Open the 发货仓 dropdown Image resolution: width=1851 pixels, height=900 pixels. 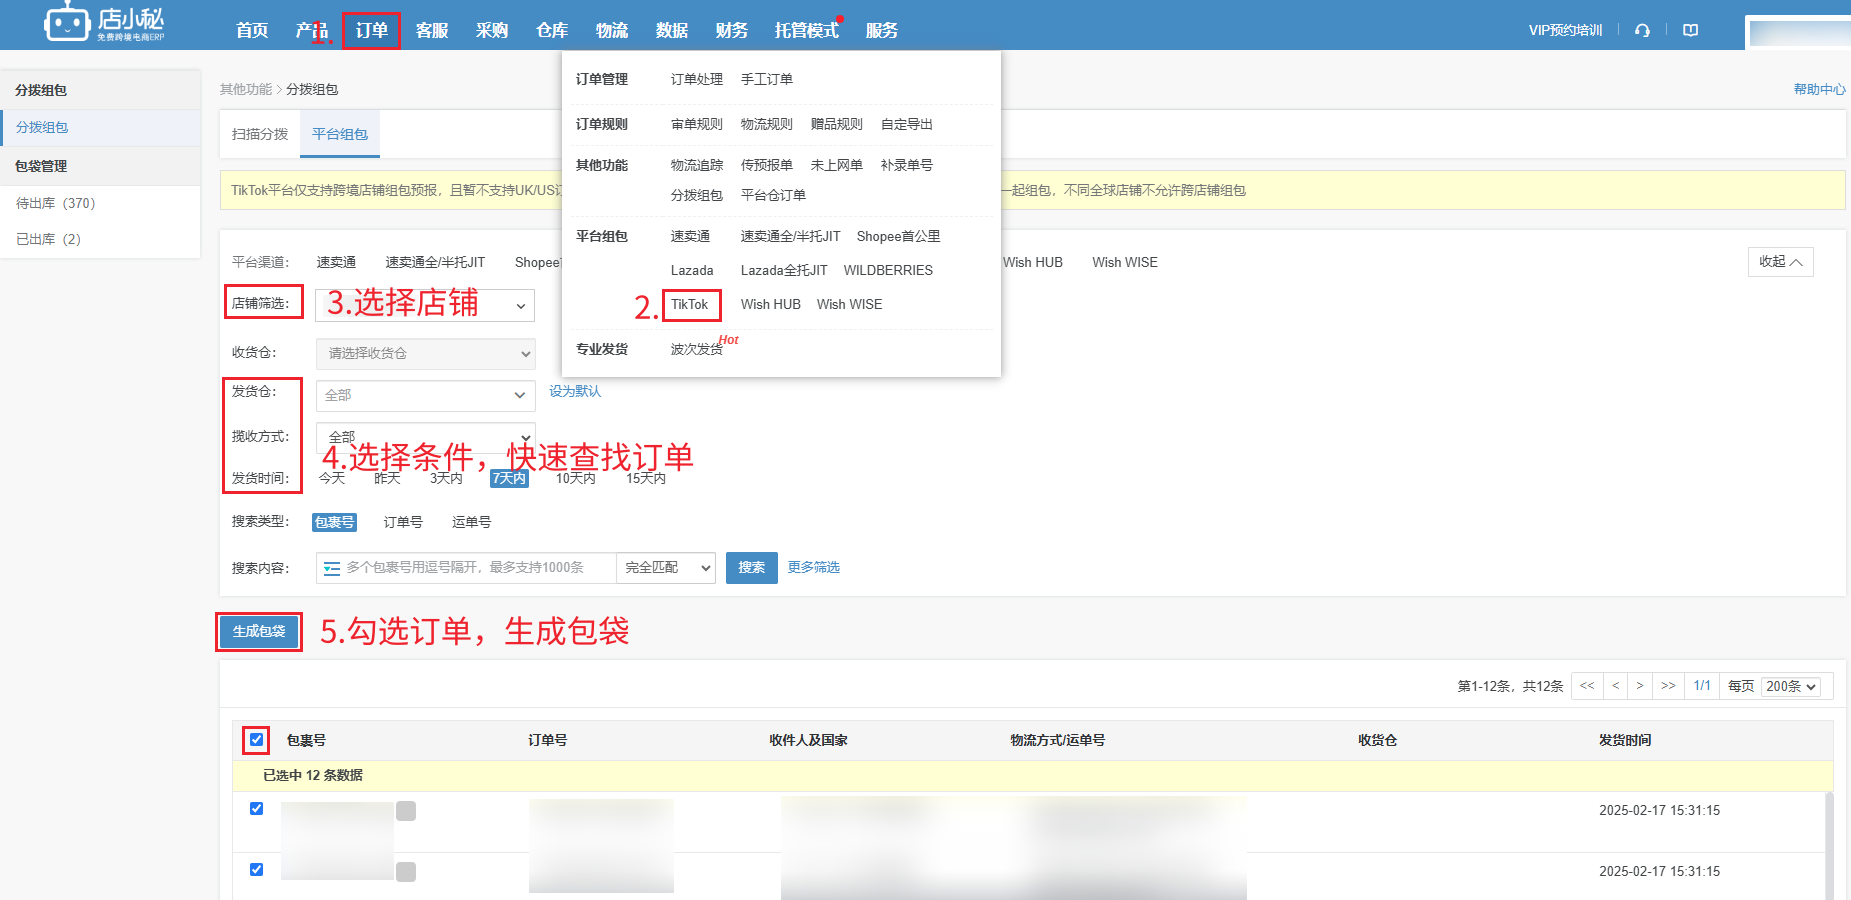click(x=425, y=395)
